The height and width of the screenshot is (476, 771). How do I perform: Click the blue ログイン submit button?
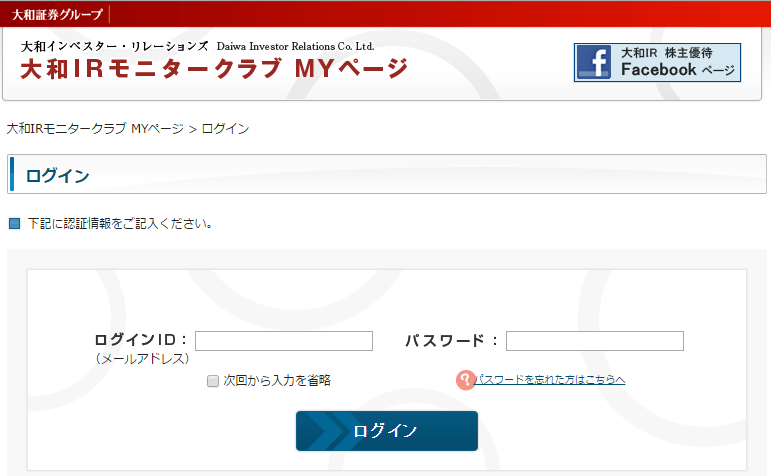pos(386,431)
